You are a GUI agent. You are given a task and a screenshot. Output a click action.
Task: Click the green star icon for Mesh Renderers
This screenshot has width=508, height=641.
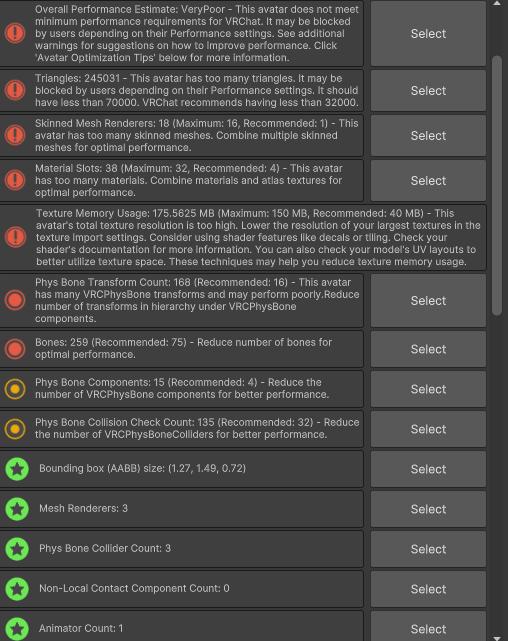coord(17,509)
